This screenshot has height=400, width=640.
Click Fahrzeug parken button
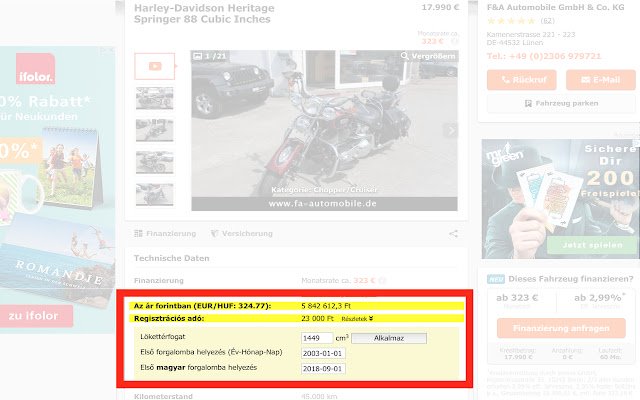point(561,104)
